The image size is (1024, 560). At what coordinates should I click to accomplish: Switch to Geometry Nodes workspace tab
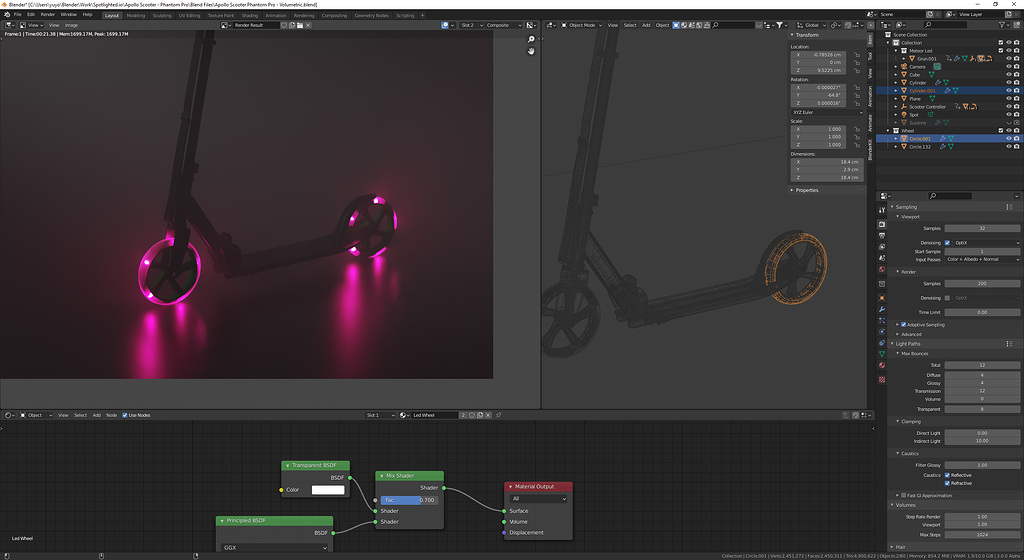[x=372, y=15]
